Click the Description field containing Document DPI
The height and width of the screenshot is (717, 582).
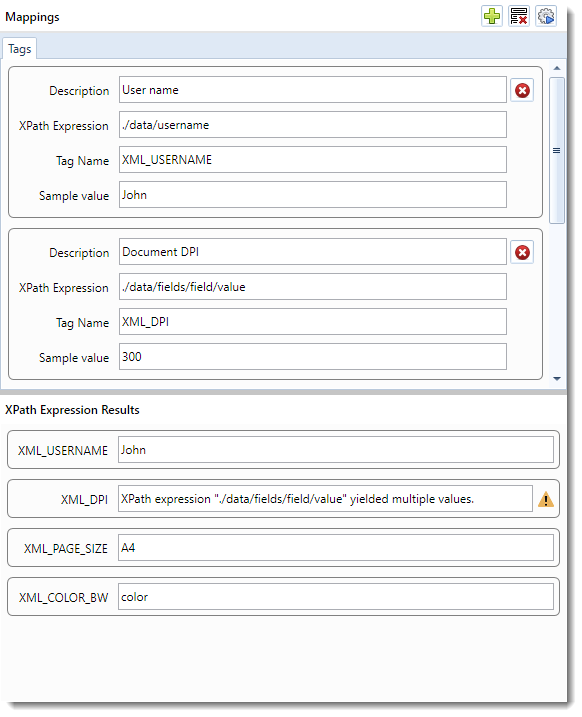point(313,251)
